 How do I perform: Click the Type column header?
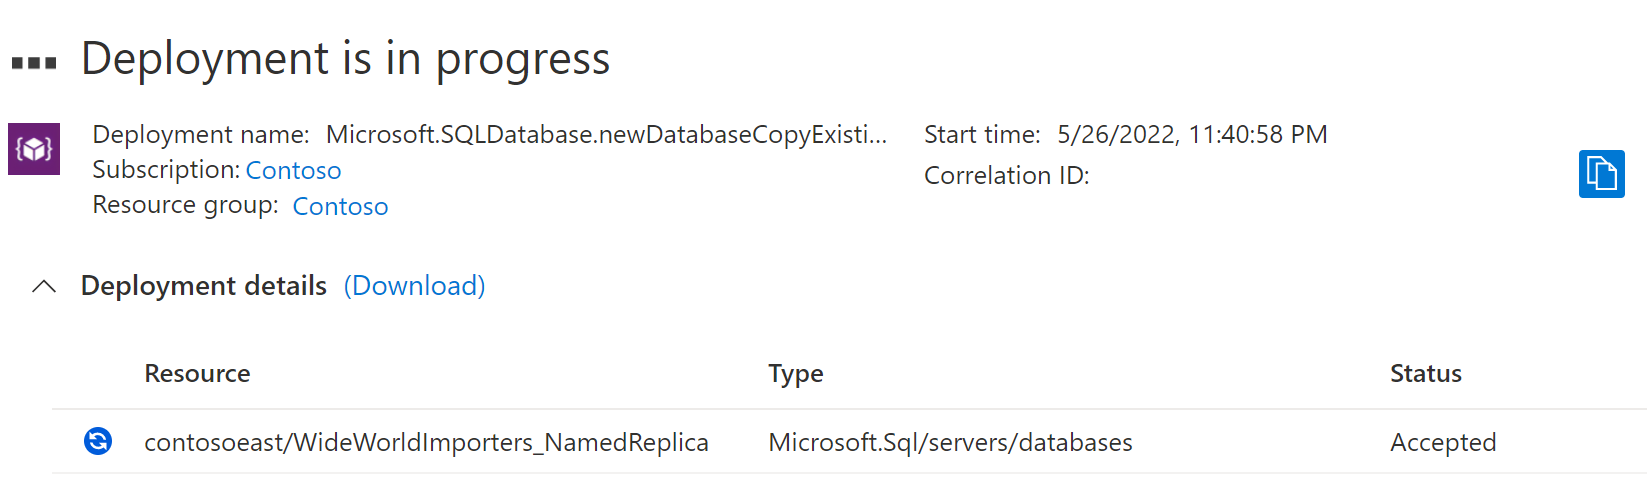795,373
